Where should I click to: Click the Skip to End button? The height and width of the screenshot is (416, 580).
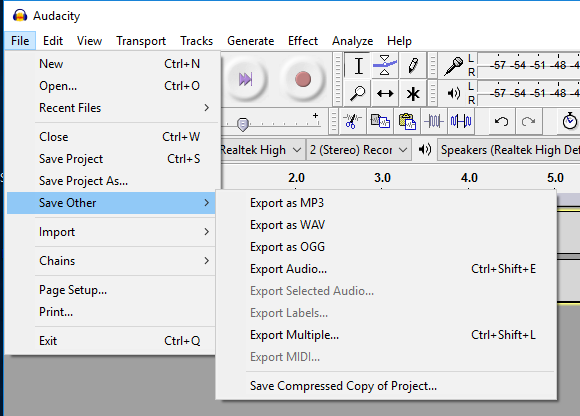click(x=245, y=79)
